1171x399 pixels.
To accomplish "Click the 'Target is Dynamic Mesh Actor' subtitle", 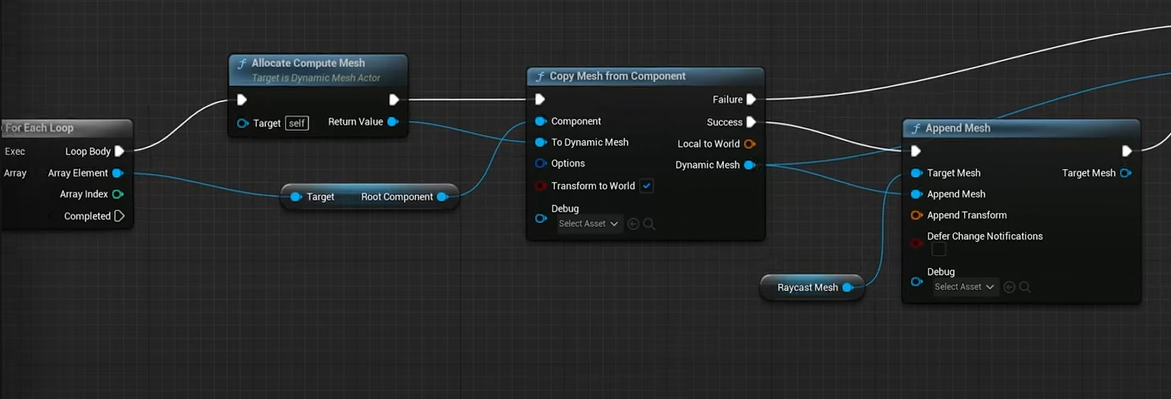I will (x=316, y=78).
